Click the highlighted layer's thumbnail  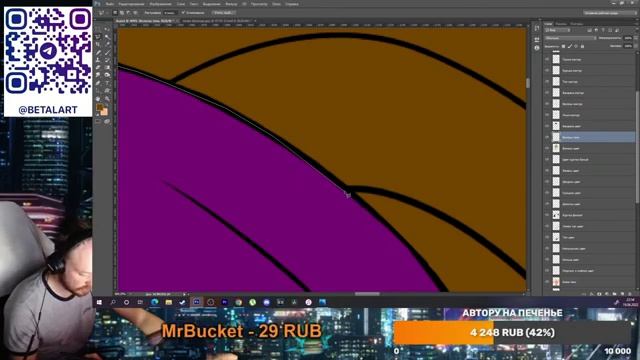click(x=556, y=137)
